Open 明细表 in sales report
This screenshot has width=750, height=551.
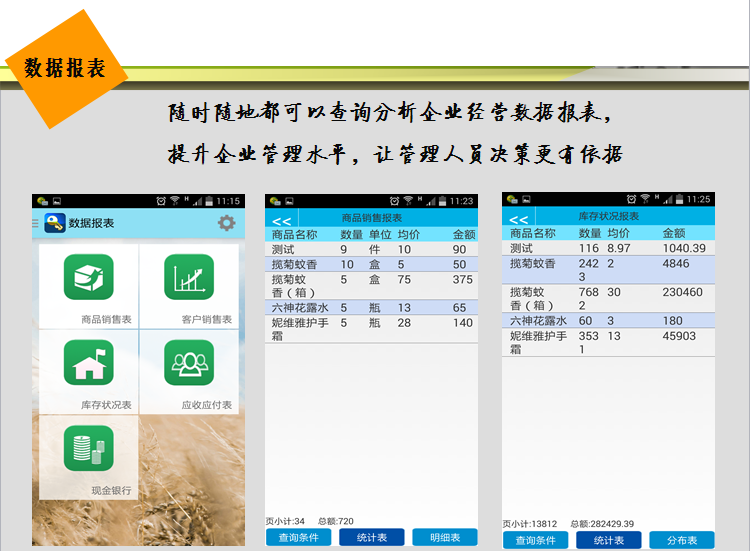point(444,538)
